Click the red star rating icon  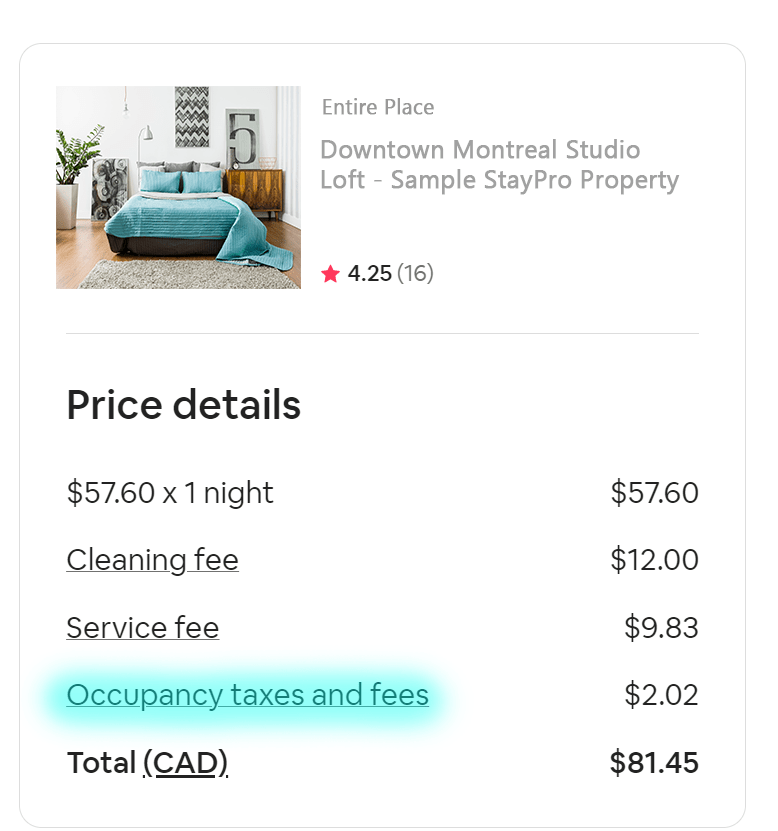coord(330,274)
